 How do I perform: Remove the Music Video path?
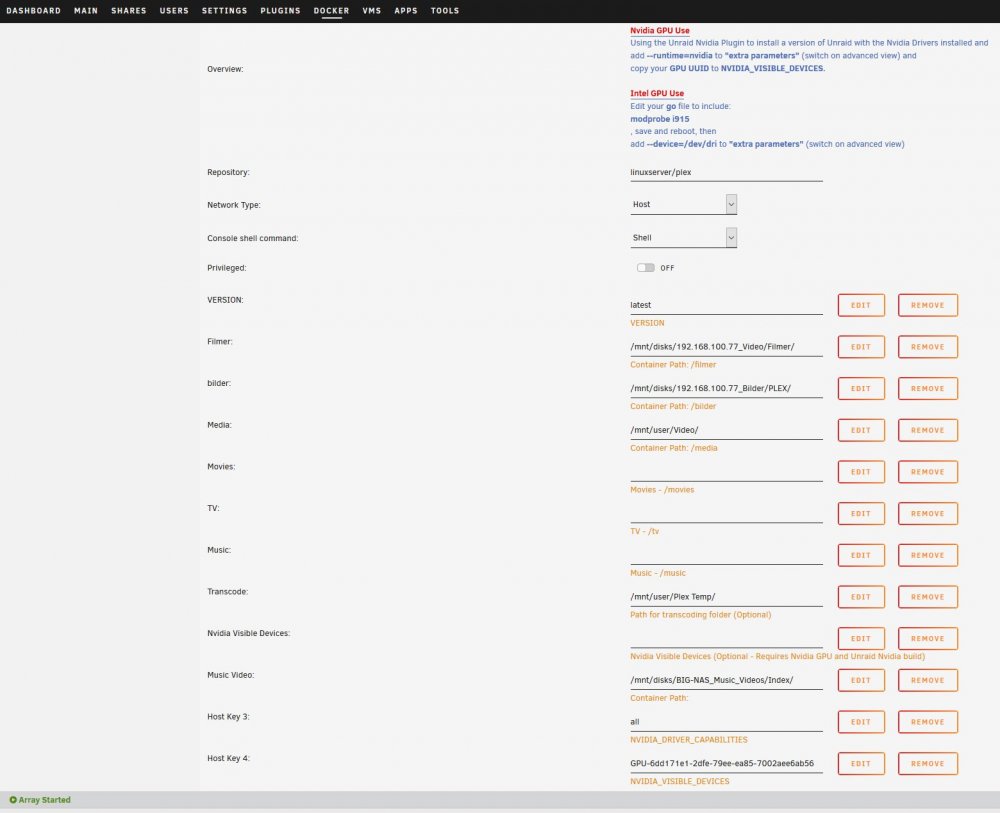(x=927, y=680)
